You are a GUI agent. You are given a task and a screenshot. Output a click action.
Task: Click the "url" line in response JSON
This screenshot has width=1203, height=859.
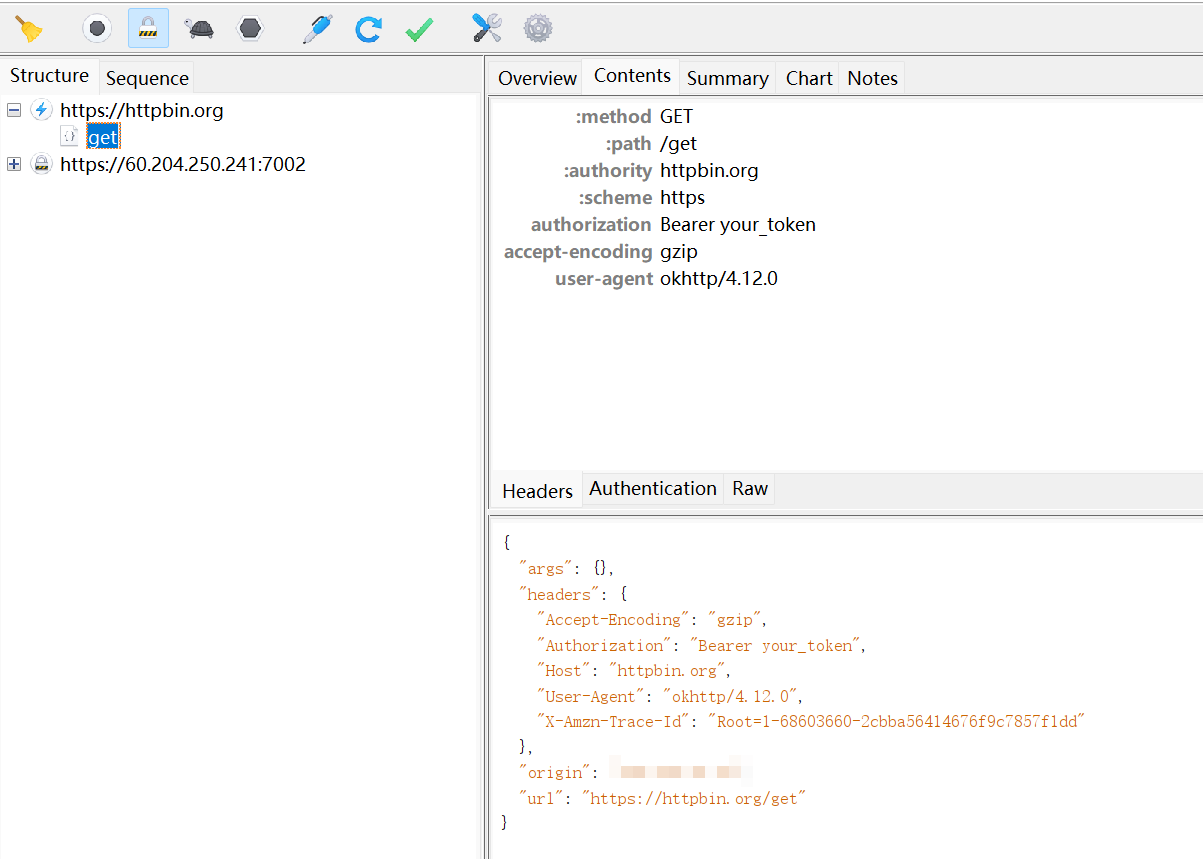coord(662,798)
